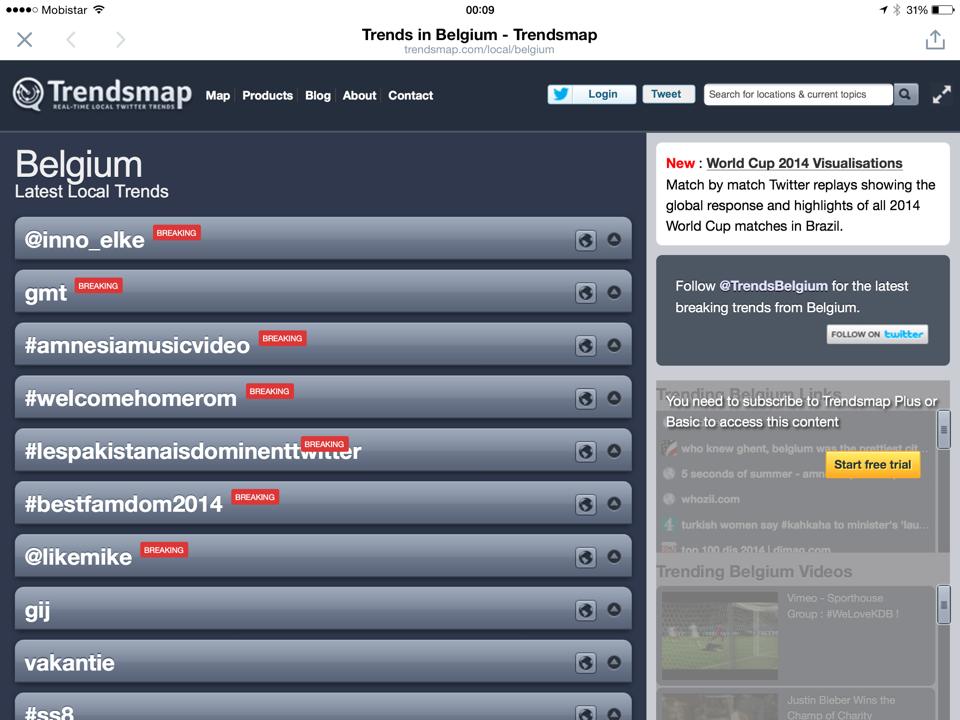960x720 pixels.
Task: Close the browser view with X
Action: 24,40
